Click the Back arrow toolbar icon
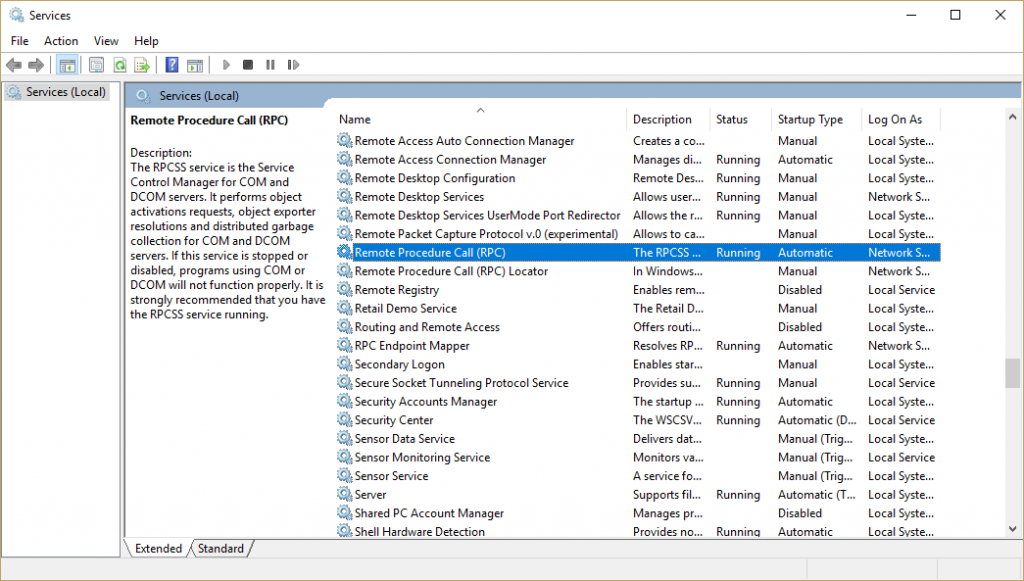 (x=14, y=65)
